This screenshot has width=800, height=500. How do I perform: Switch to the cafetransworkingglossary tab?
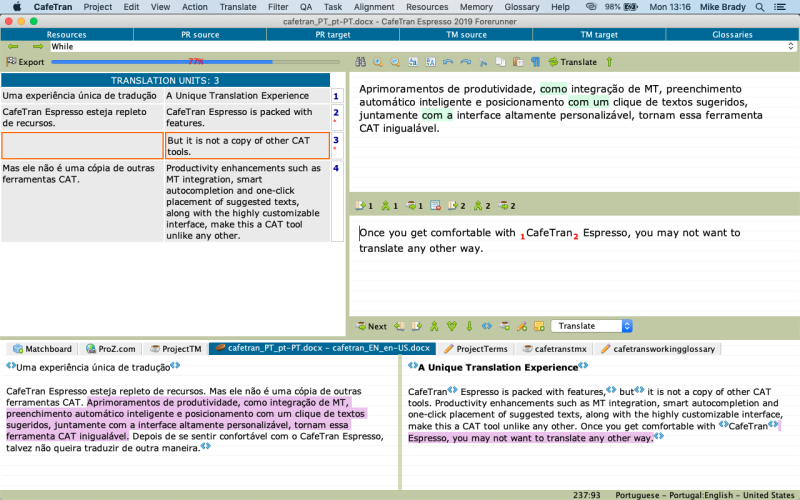(657, 349)
